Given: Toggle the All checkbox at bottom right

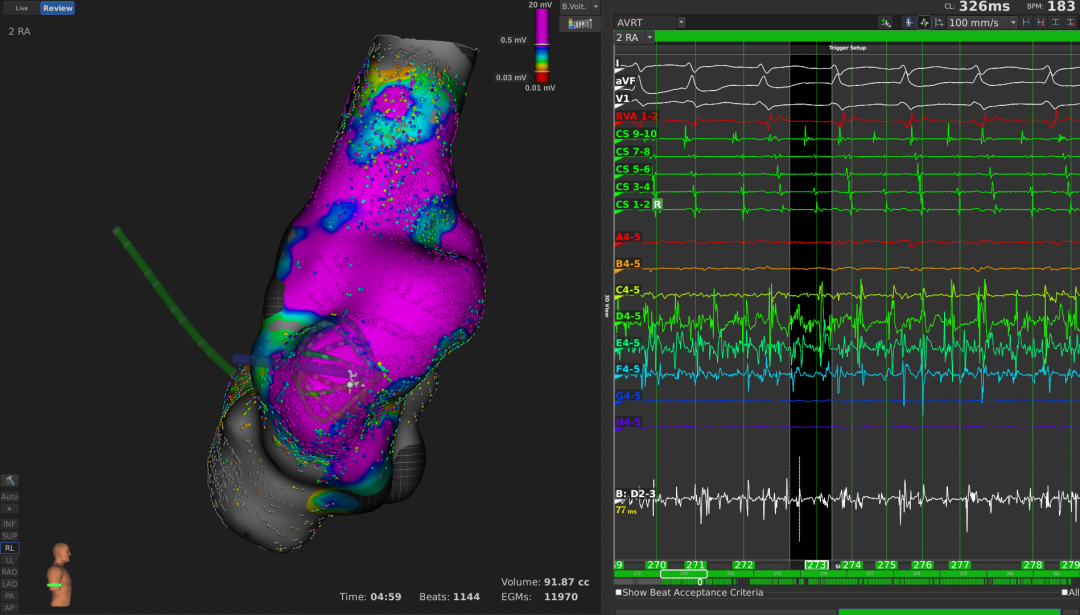Looking at the screenshot, I should [x=1063, y=592].
